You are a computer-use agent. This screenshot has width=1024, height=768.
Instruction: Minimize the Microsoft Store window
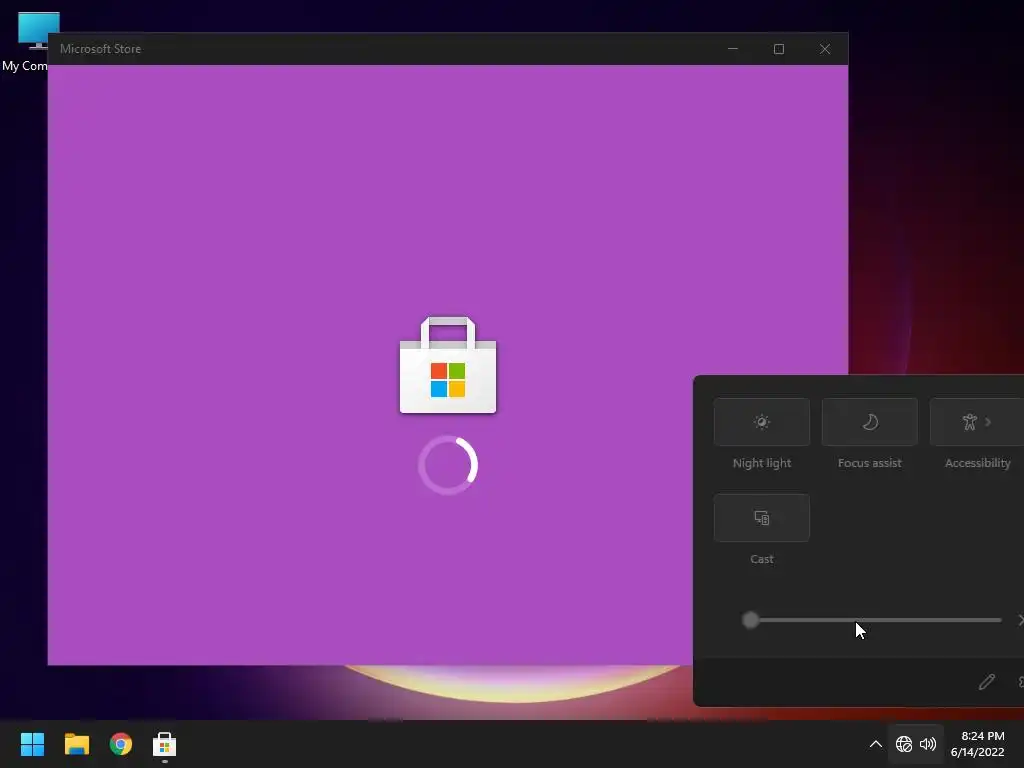[733, 49]
